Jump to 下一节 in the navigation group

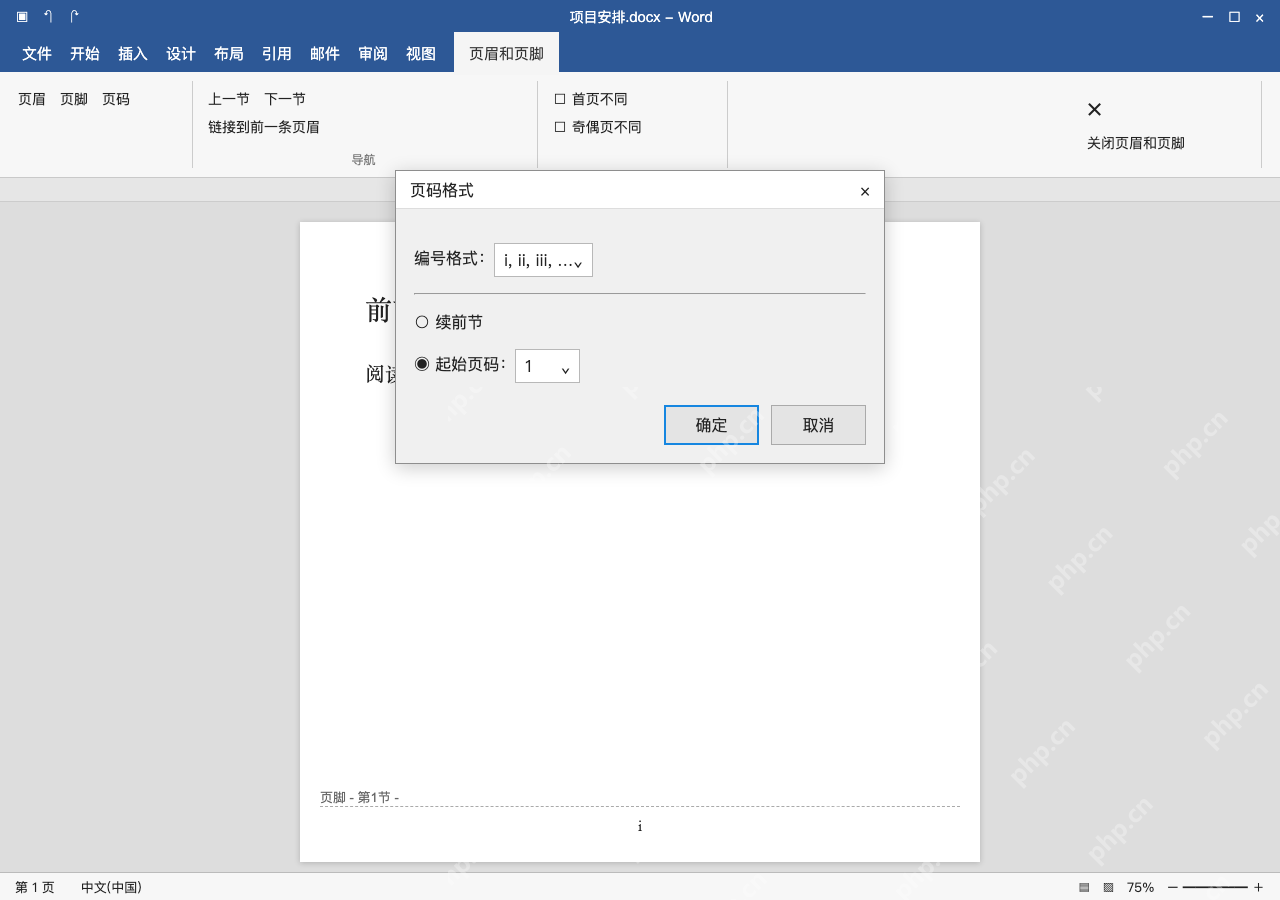click(285, 99)
